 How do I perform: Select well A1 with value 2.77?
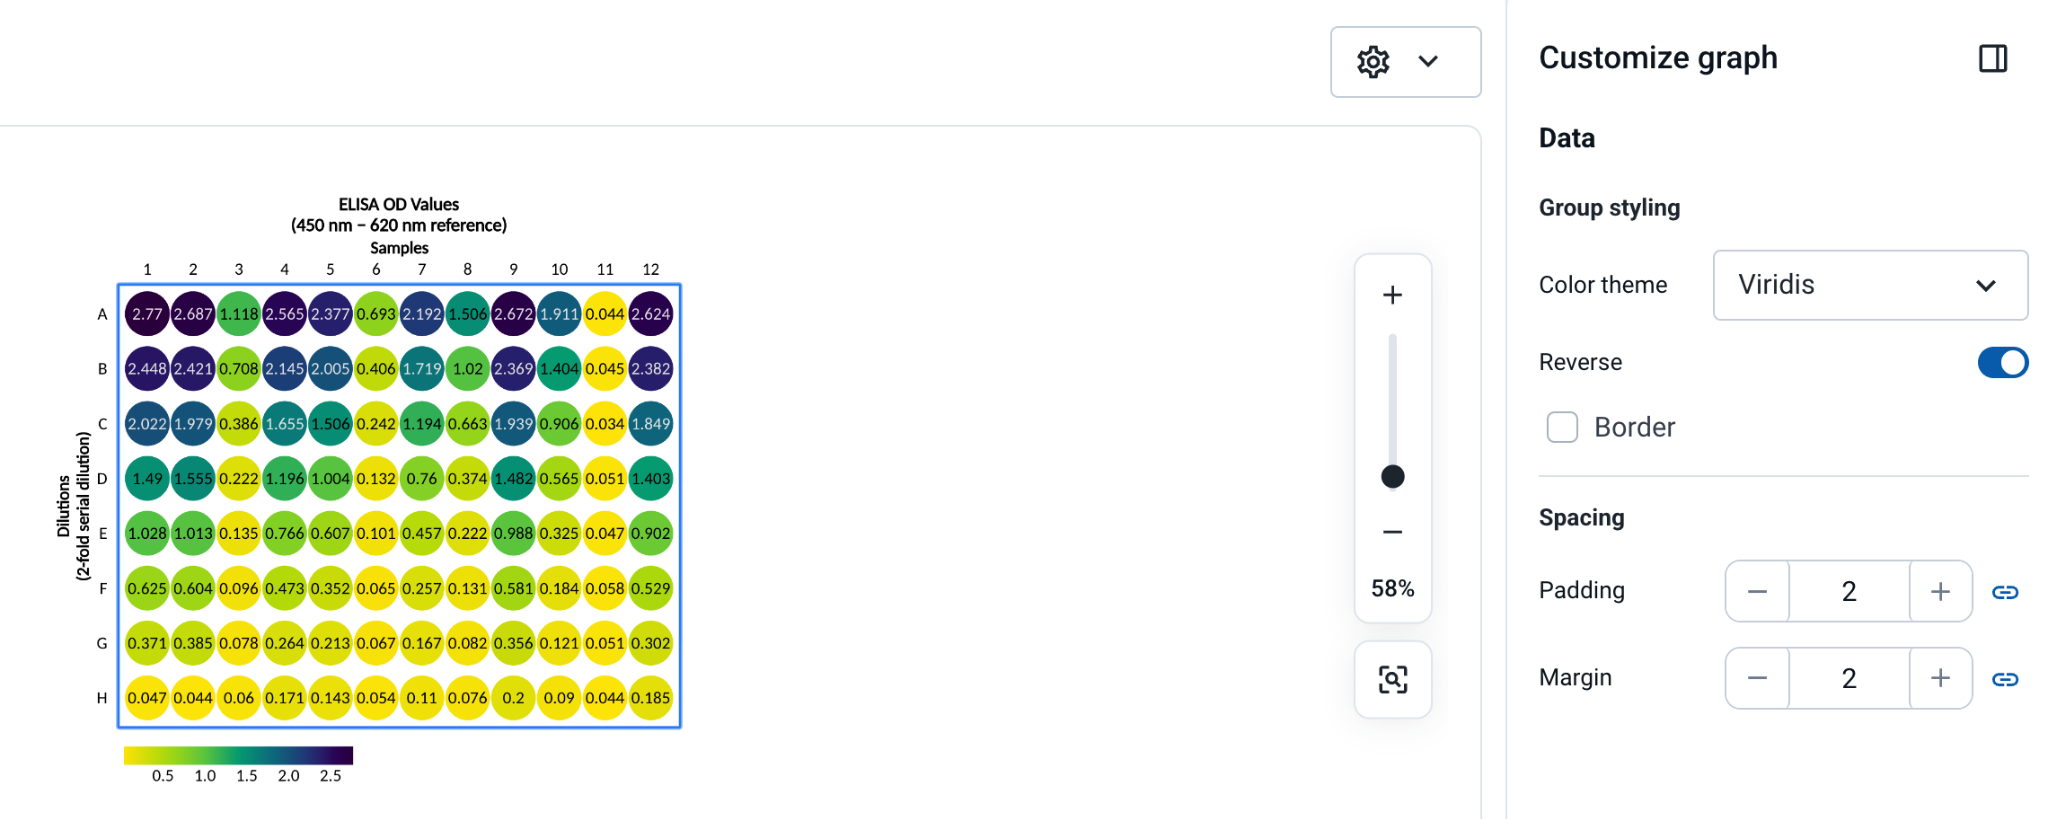(x=147, y=314)
